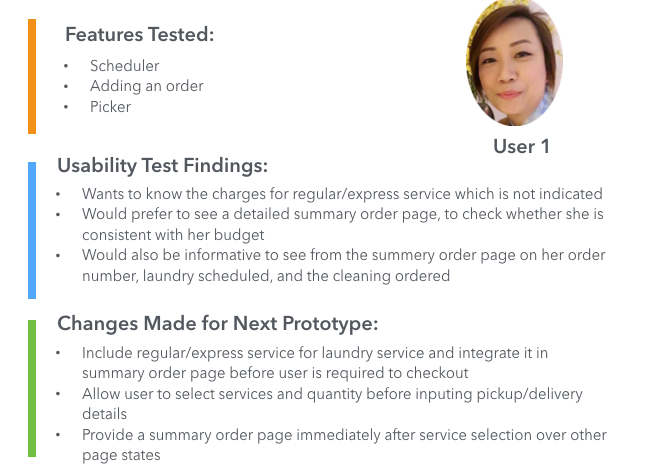Click the detailed summary order page finding
The image size is (669, 474).
[x=343, y=214]
